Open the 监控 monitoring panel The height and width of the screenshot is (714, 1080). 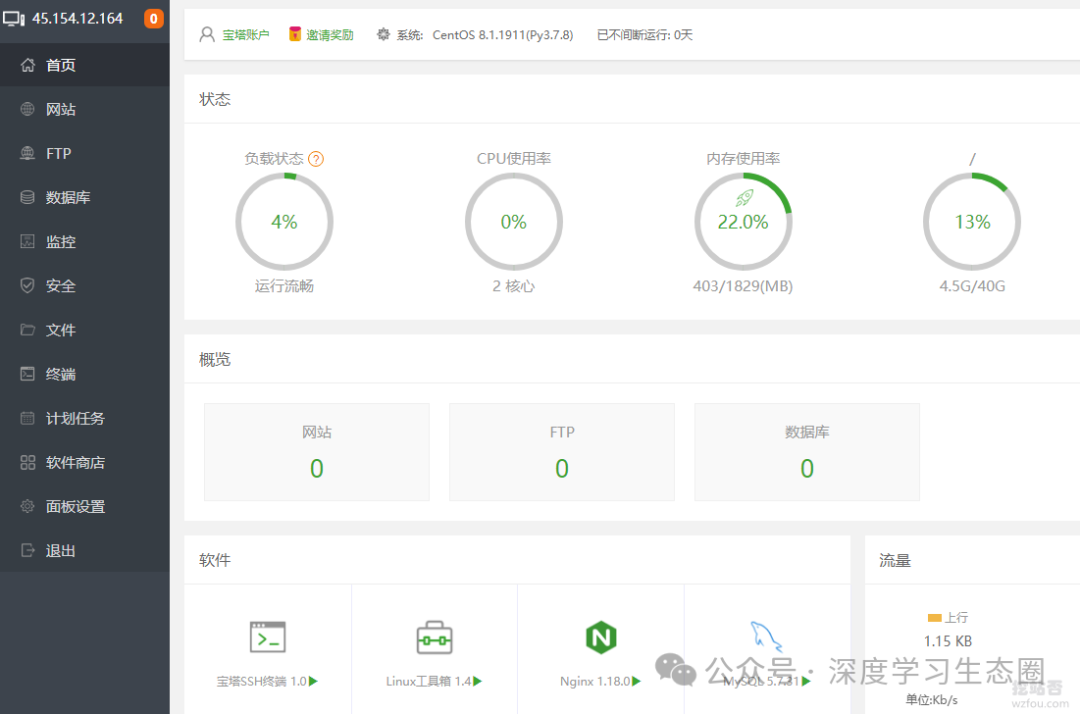coord(61,241)
